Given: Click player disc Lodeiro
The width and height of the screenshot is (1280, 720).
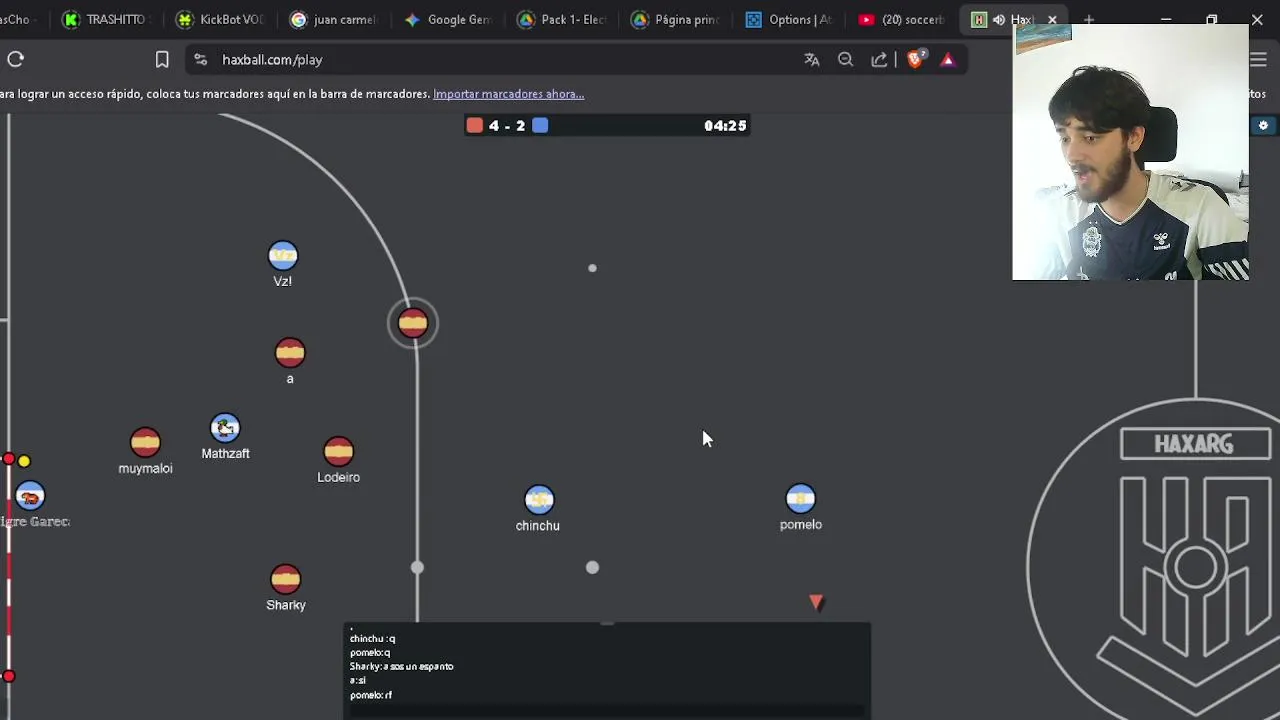Looking at the screenshot, I should 338,452.
